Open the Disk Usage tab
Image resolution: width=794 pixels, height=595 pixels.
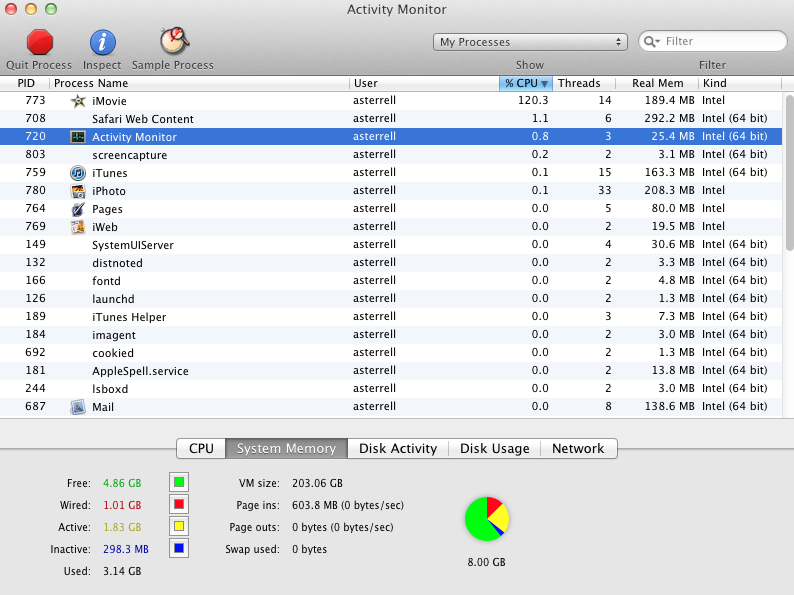pos(495,448)
